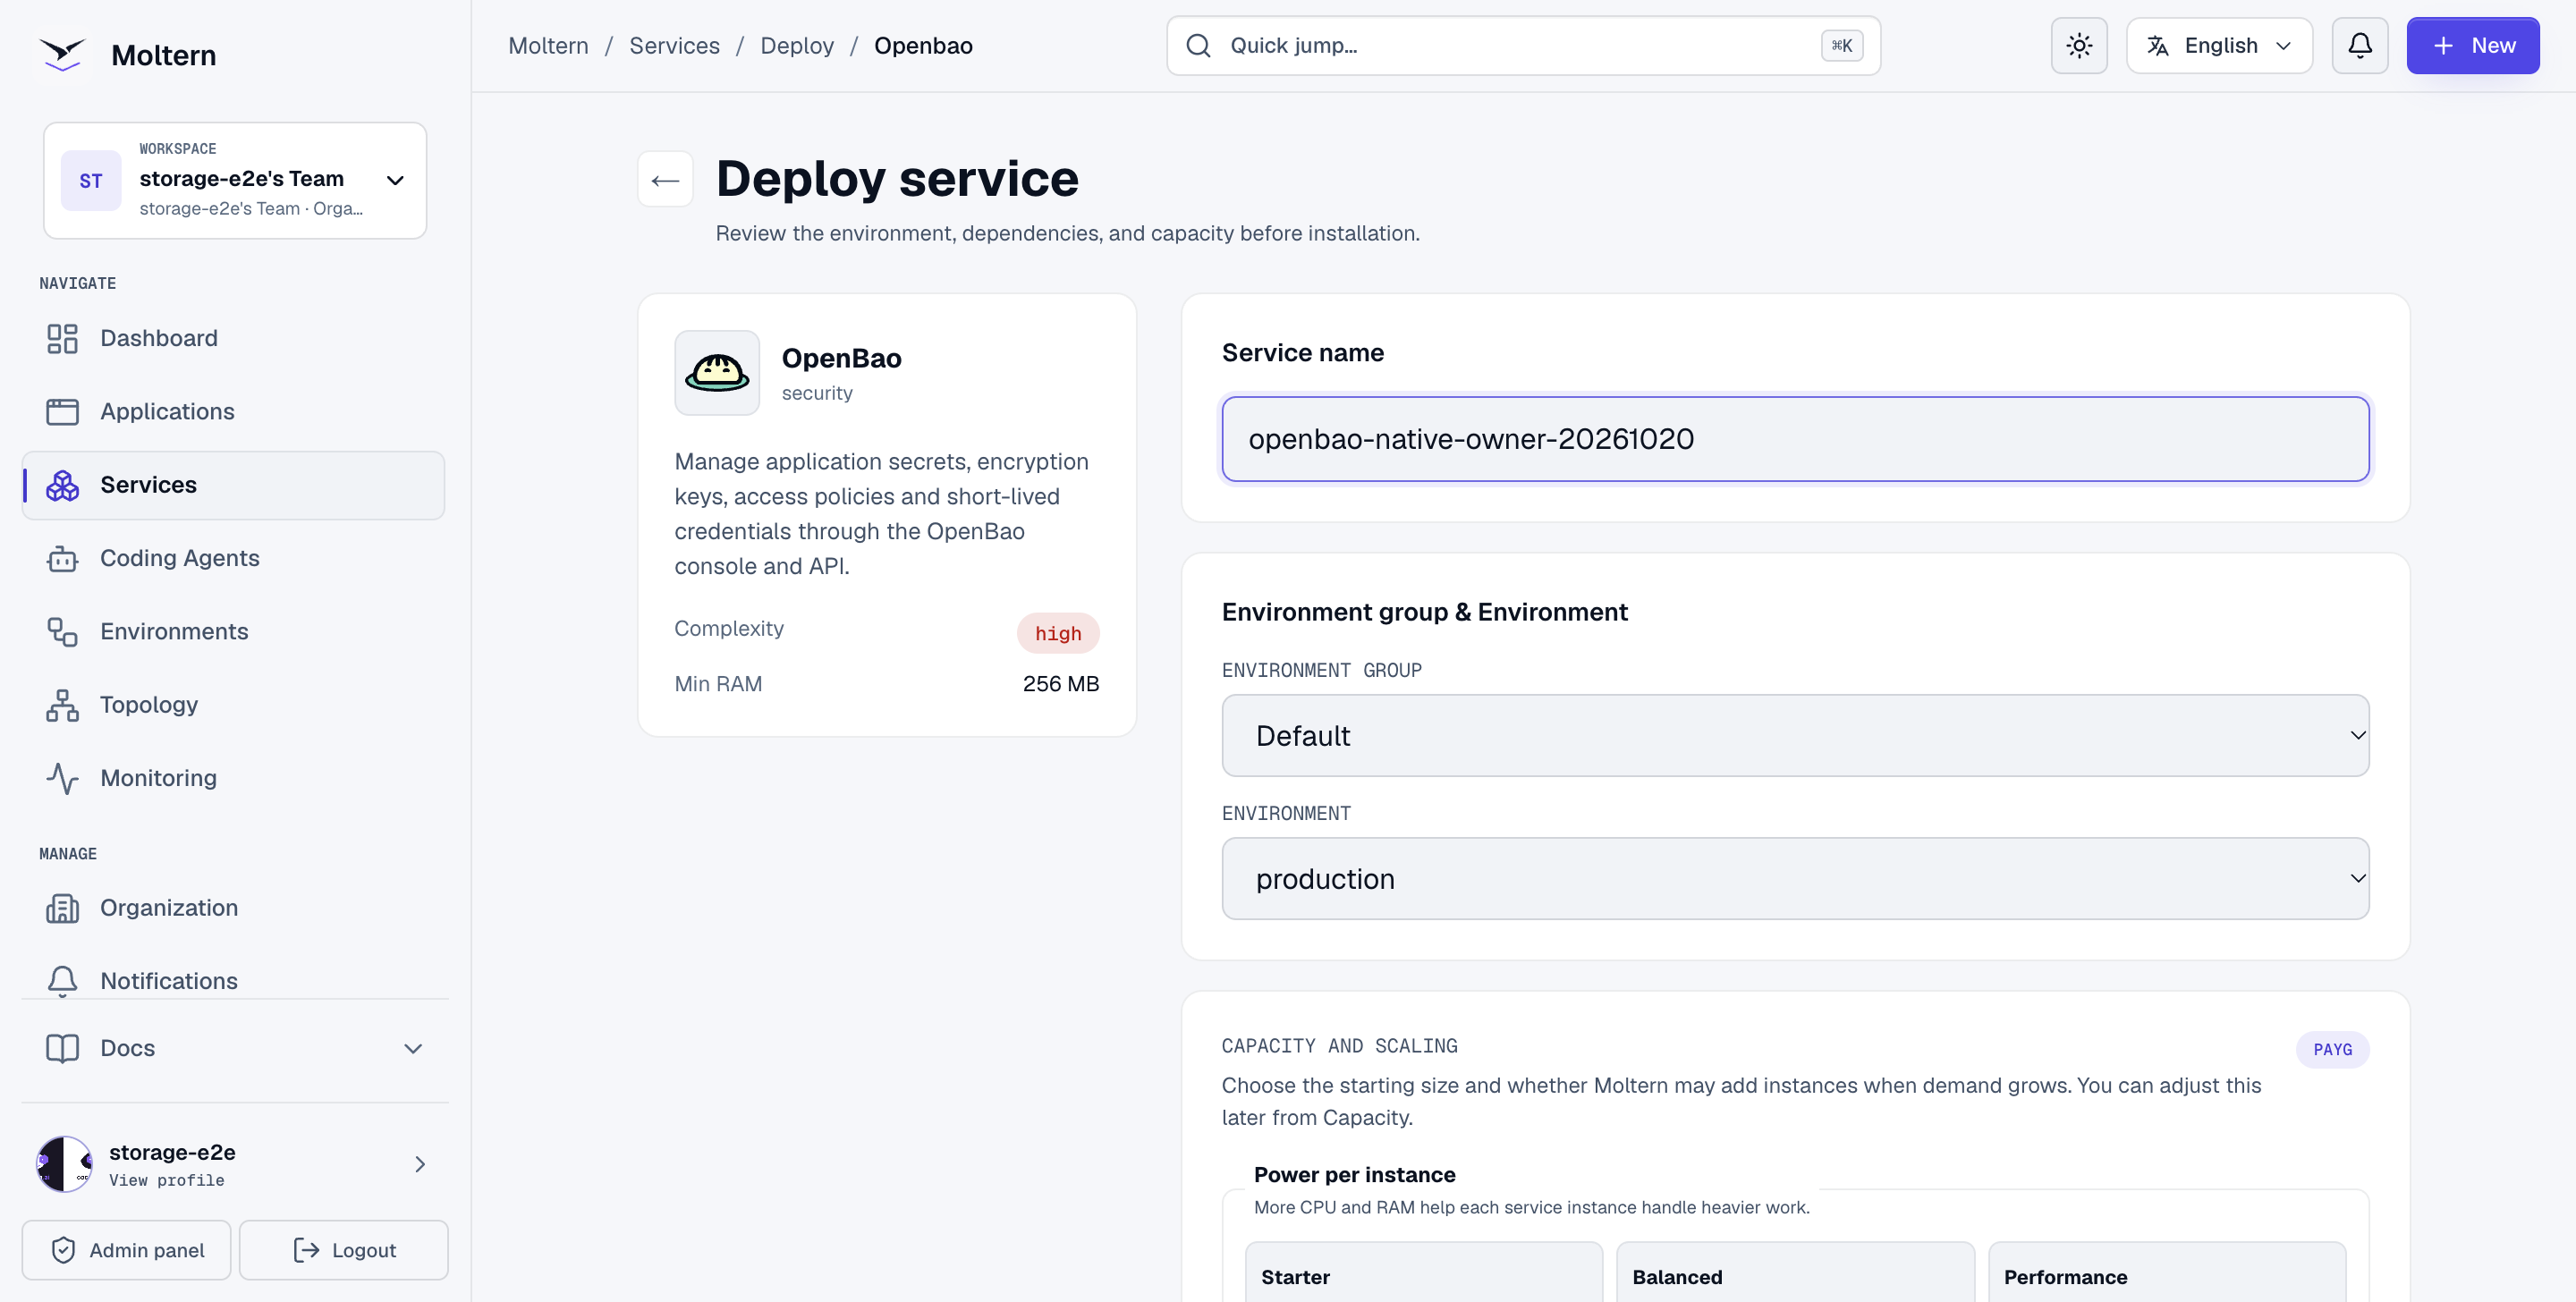Click the search magnifier icon
Screen dimensions: 2576x1302
[1198, 46]
